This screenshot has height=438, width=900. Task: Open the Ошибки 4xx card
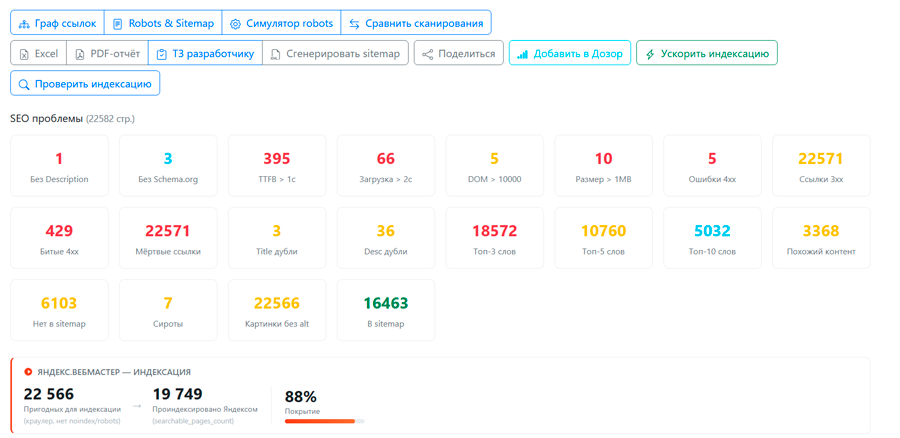click(712, 165)
